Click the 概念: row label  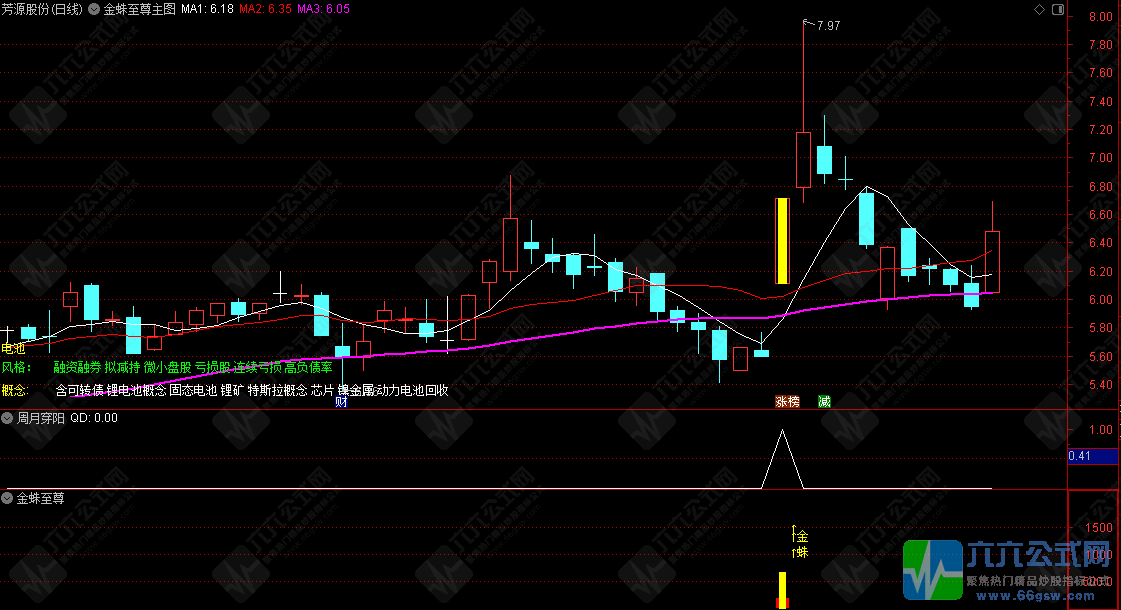14,390
